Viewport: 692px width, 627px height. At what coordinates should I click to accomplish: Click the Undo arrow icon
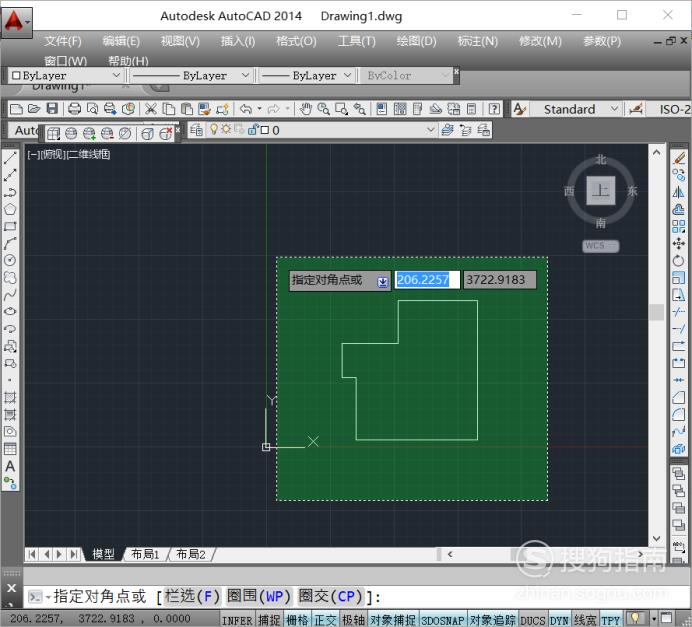tap(246, 109)
